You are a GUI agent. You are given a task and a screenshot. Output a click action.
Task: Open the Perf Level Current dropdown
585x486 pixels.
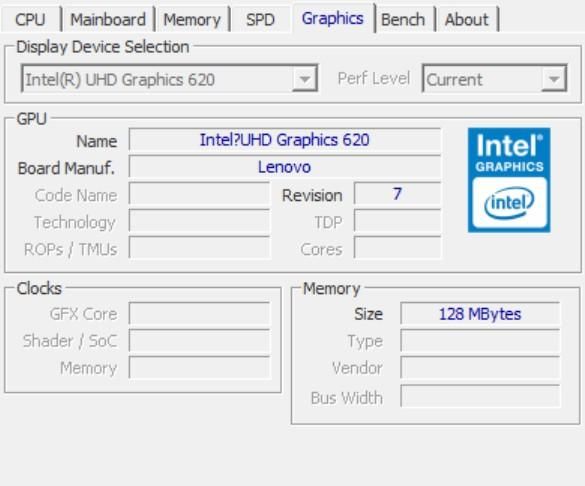pos(495,79)
